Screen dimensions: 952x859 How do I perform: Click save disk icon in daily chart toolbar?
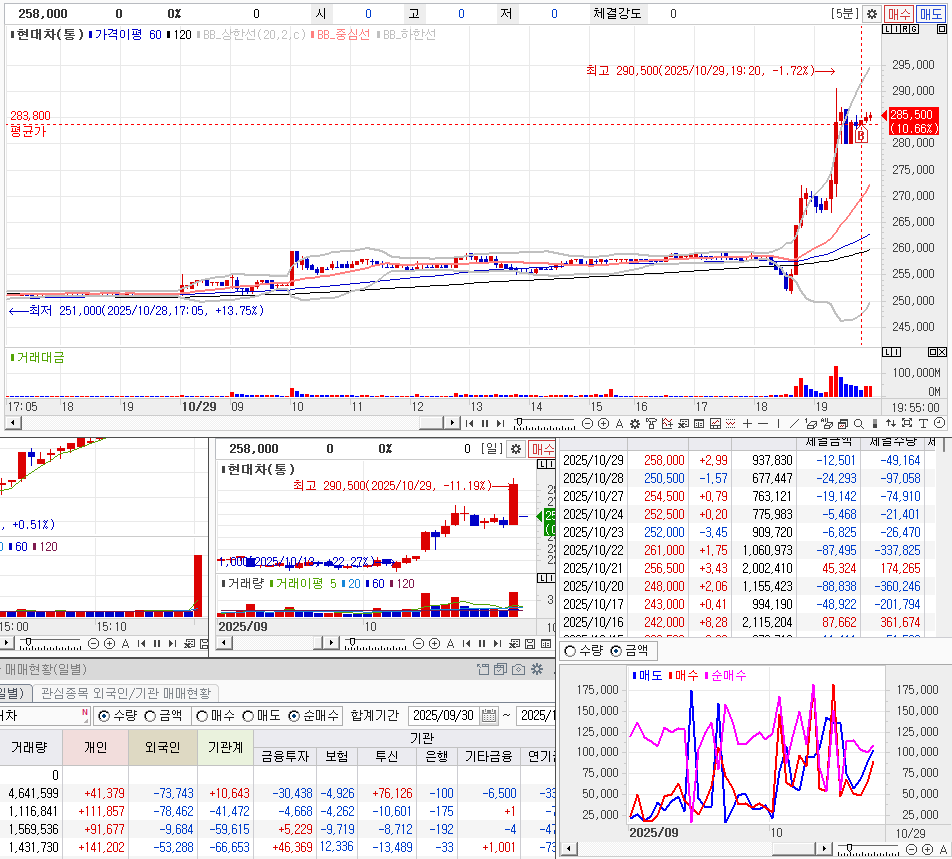(x=530, y=643)
